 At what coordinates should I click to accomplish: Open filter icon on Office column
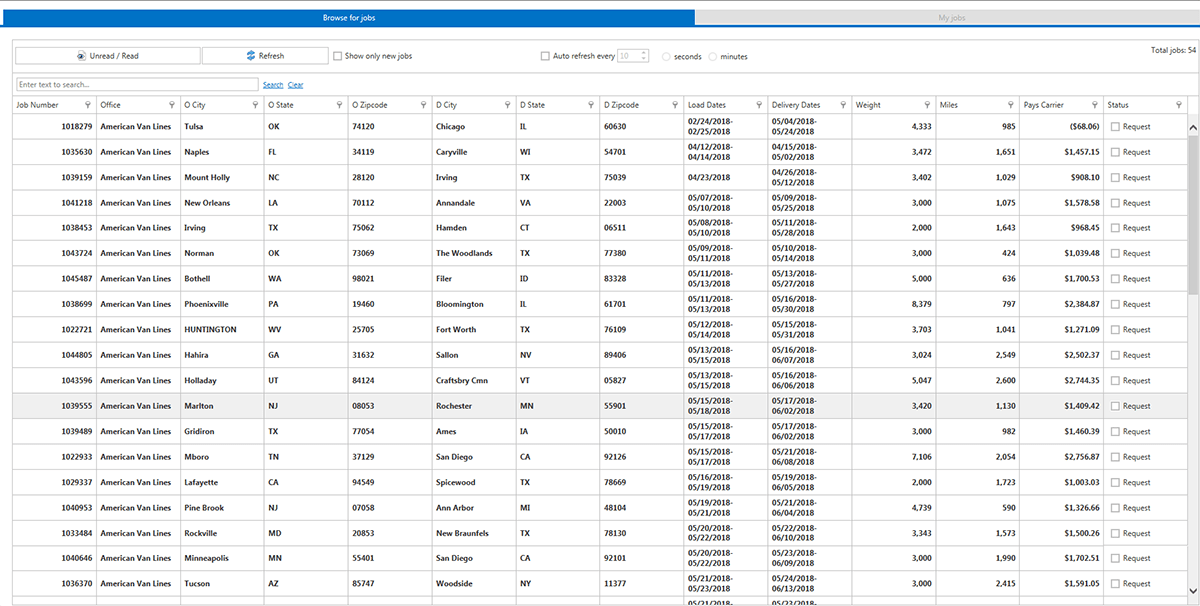pos(172,105)
